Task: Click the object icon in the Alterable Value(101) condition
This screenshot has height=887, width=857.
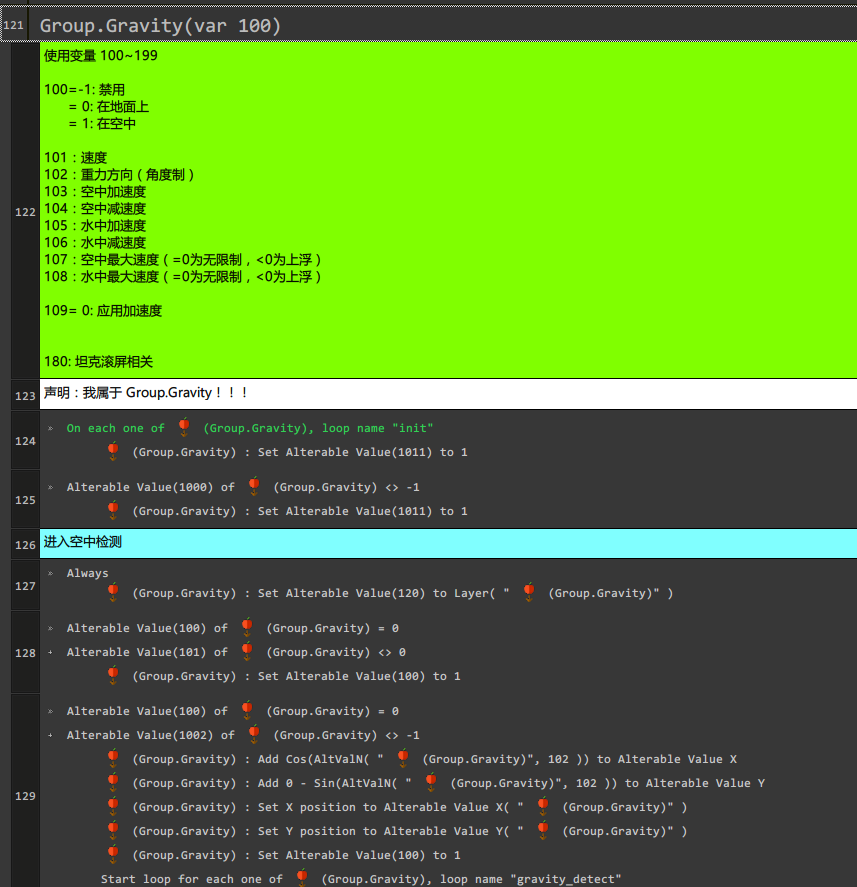Action: 247,651
